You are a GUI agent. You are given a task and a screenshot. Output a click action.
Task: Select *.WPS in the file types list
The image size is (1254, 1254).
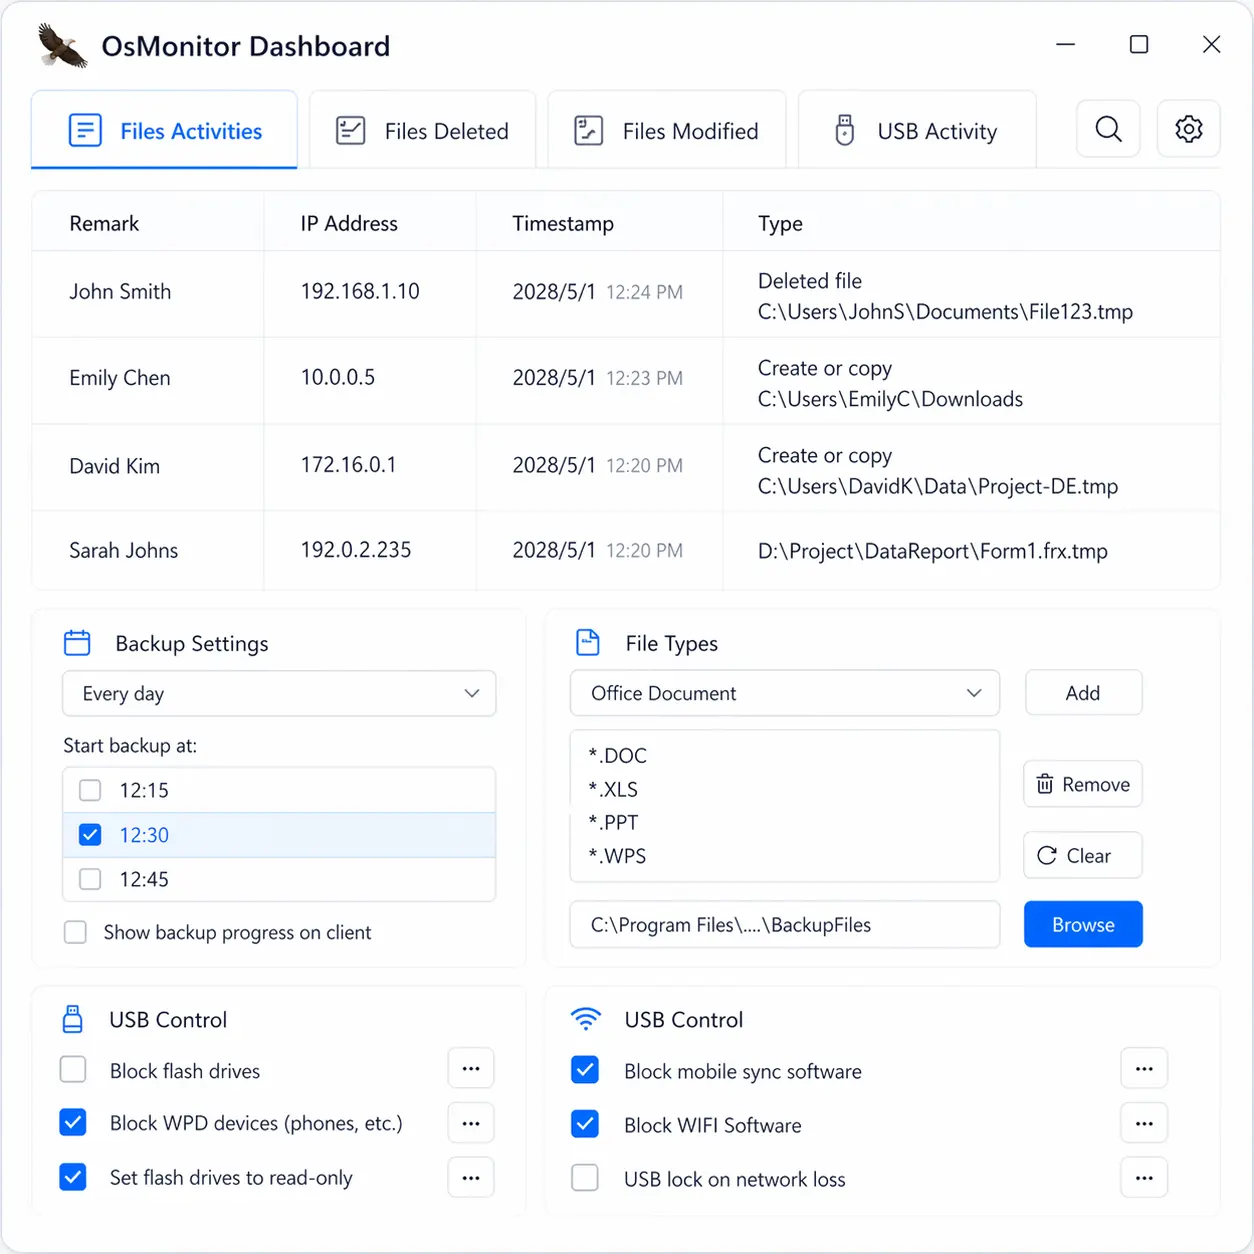[x=617, y=856]
